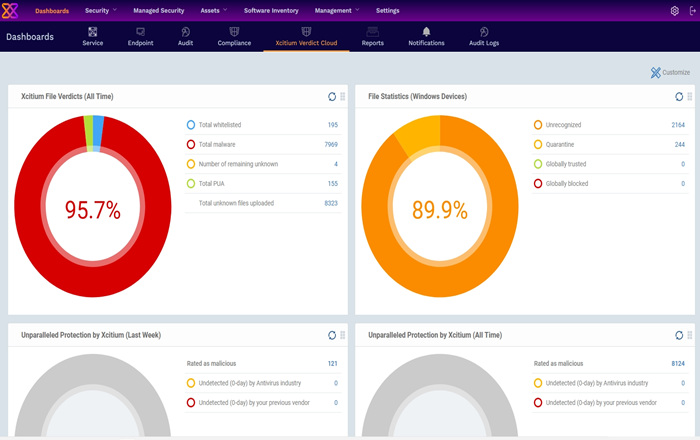Viewport: 700px width, 440px height.
Task: Click the Last Week Rated as malicious count 121
Action: click(x=333, y=364)
